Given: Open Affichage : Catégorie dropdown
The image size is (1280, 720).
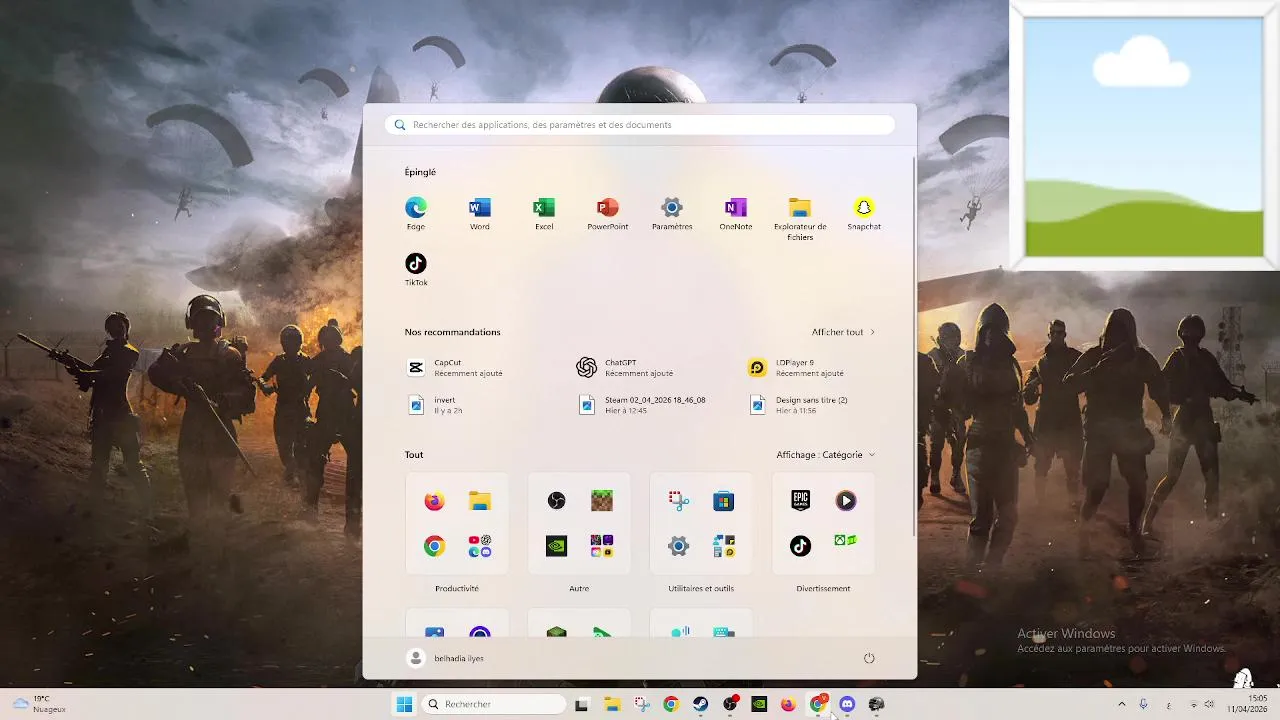Looking at the screenshot, I should click(825, 455).
